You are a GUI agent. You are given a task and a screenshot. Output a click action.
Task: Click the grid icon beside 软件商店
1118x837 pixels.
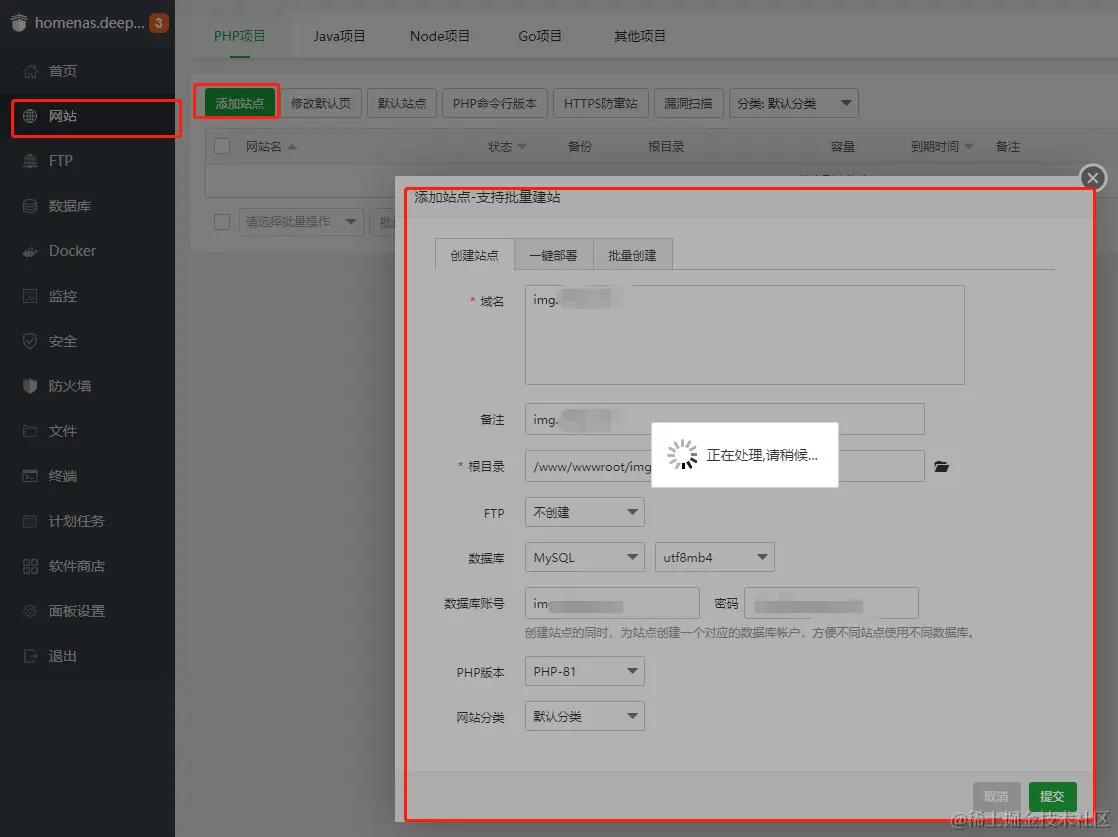tap(30, 566)
